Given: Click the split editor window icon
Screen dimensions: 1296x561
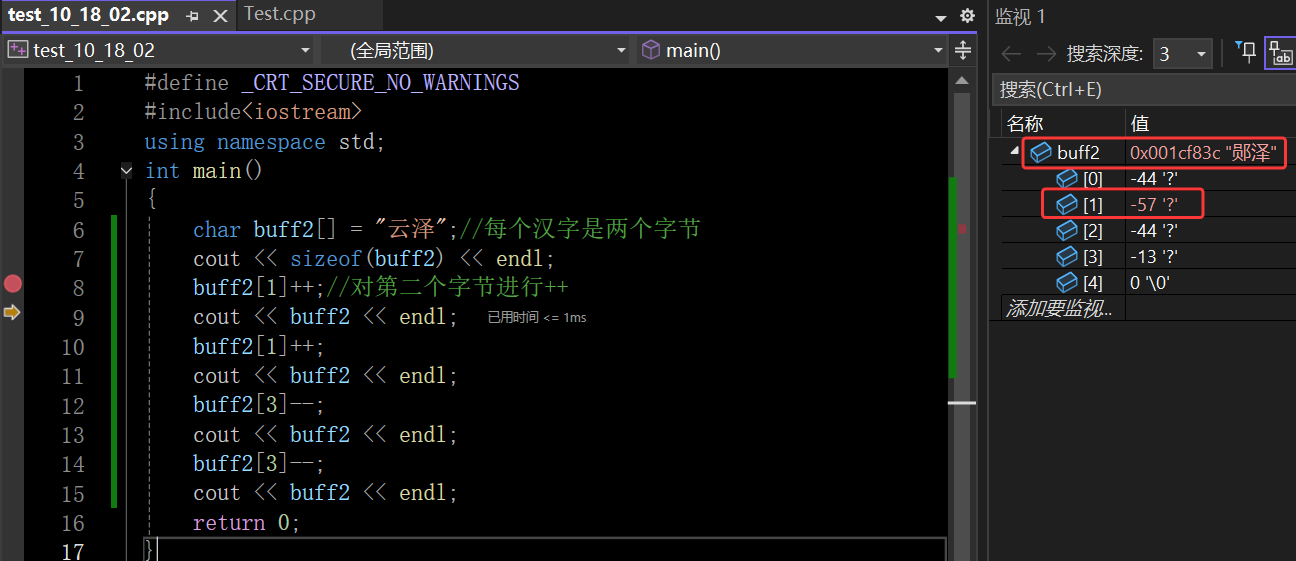Looking at the screenshot, I should tap(963, 50).
